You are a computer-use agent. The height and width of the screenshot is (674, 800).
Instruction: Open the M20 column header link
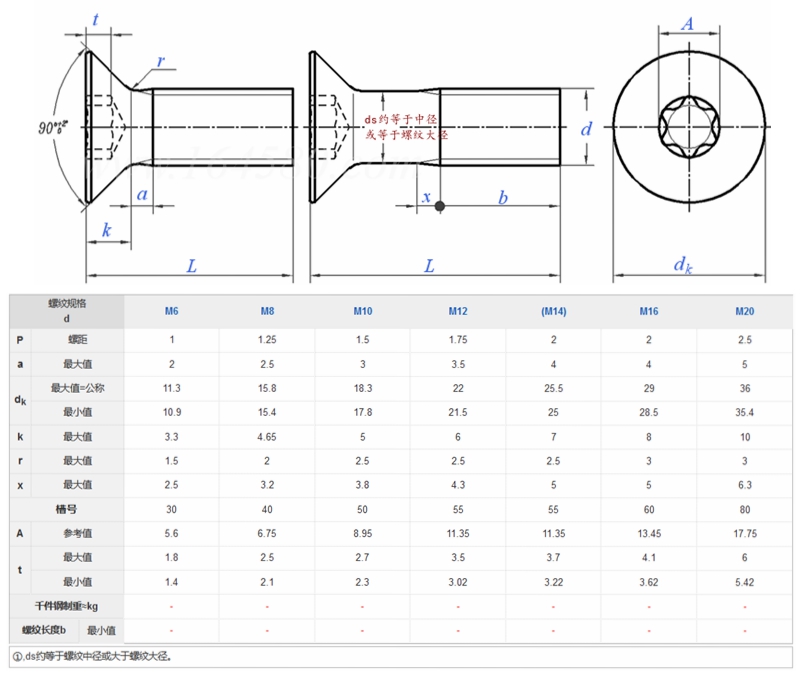(x=744, y=312)
